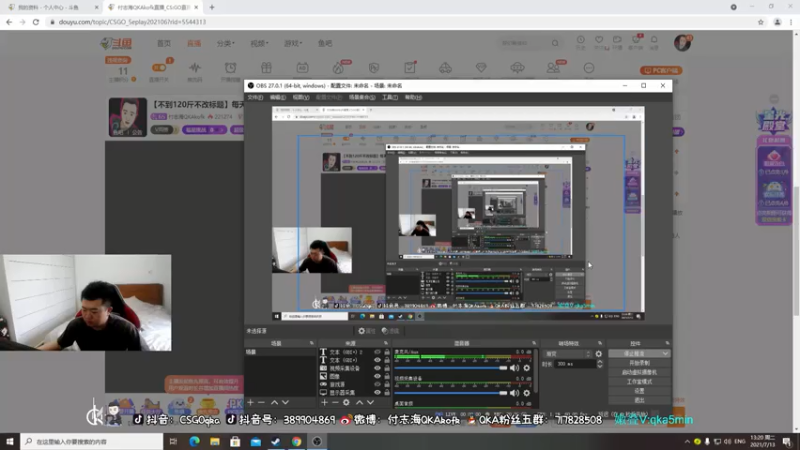Image resolution: width=800 pixels, height=450 pixels.
Task: Click the Douyu search magnifier icon
Action: (555, 43)
